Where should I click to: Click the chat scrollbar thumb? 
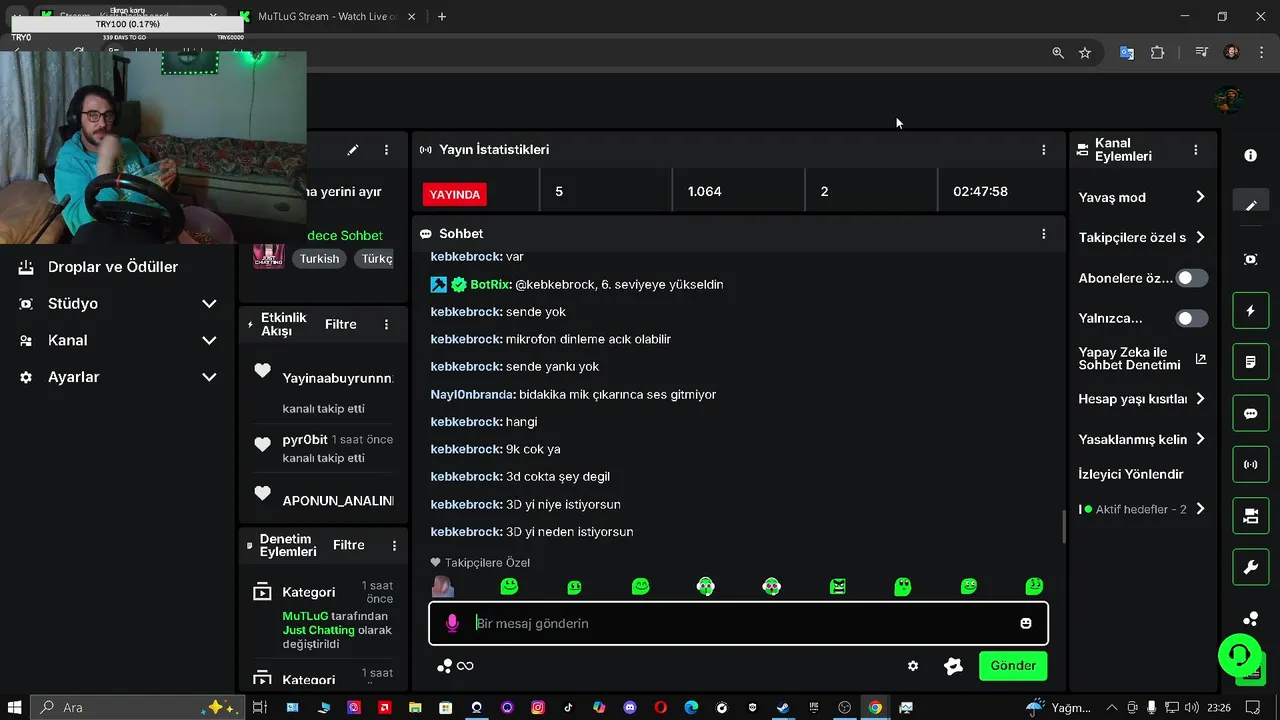click(x=1064, y=527)
